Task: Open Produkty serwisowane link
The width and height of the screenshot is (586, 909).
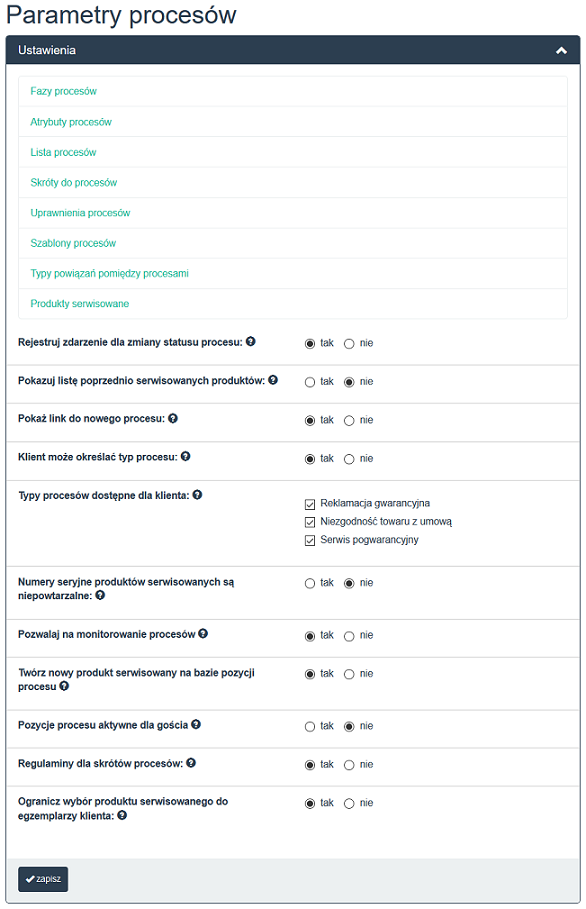Action: pyautogui.click(x=79, y=303)
